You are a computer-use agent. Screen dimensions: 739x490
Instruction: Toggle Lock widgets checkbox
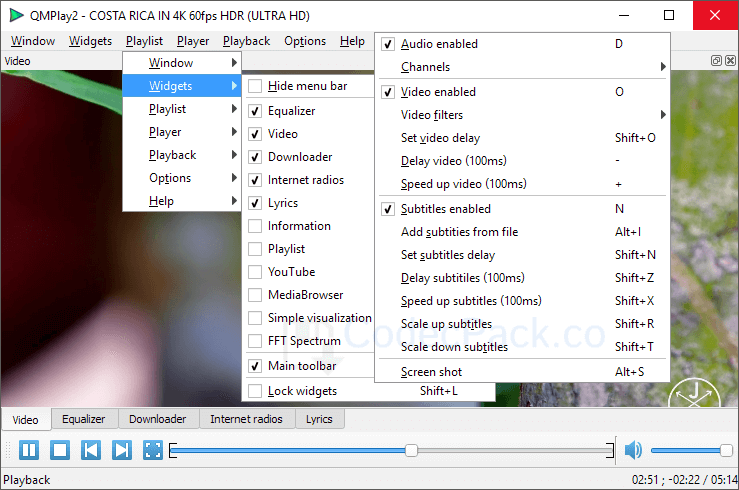[255, 391]
